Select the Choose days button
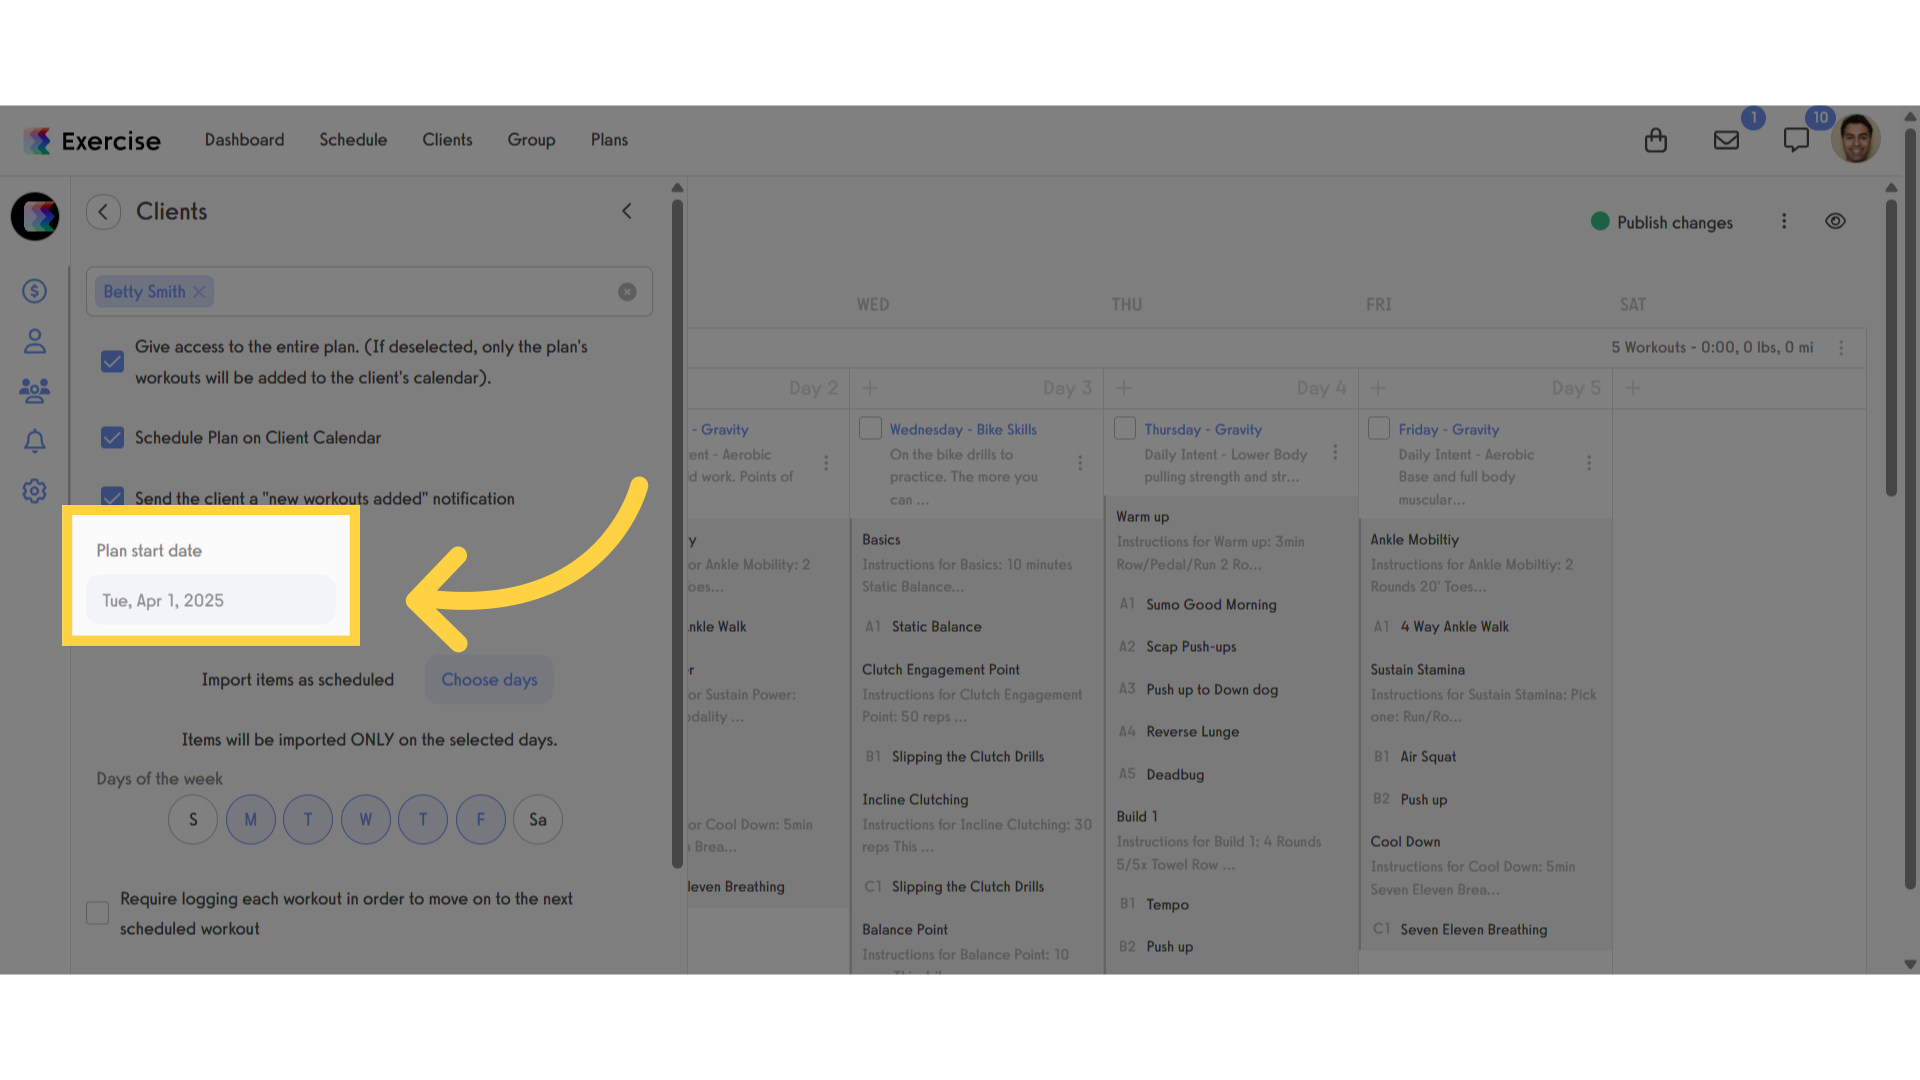The width and height of the screenshot is (1920, 1080). [x=489, y=680]
